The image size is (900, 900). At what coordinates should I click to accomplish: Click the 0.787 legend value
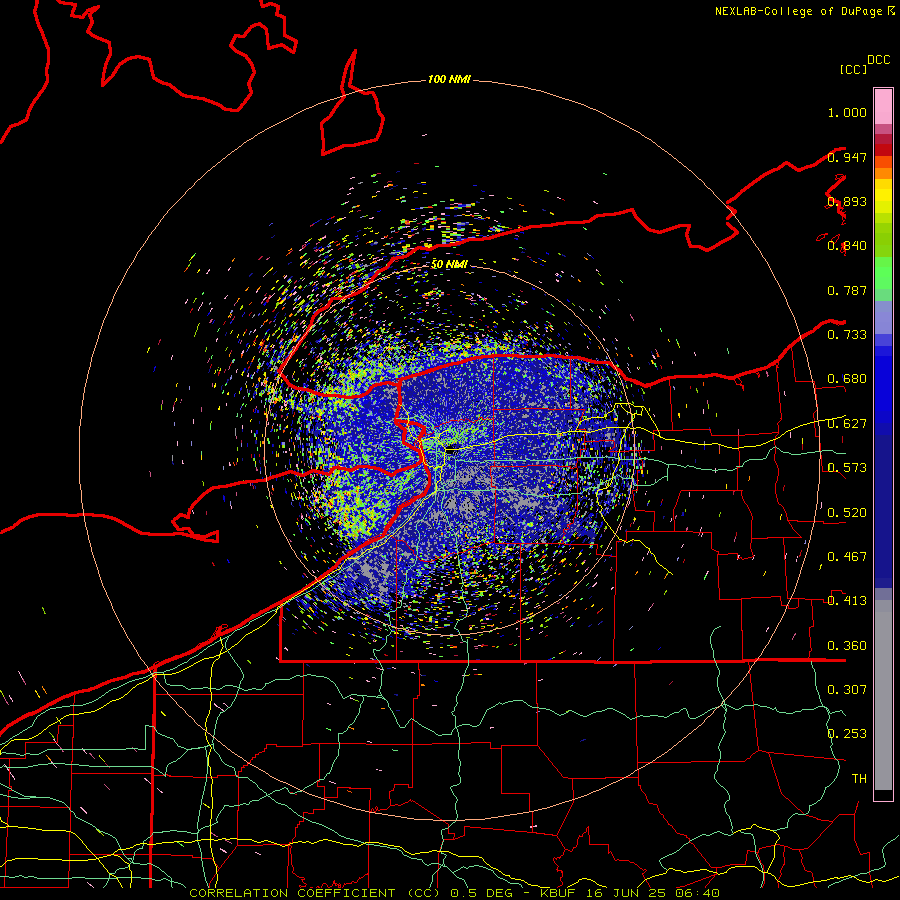tap(847, 290)
